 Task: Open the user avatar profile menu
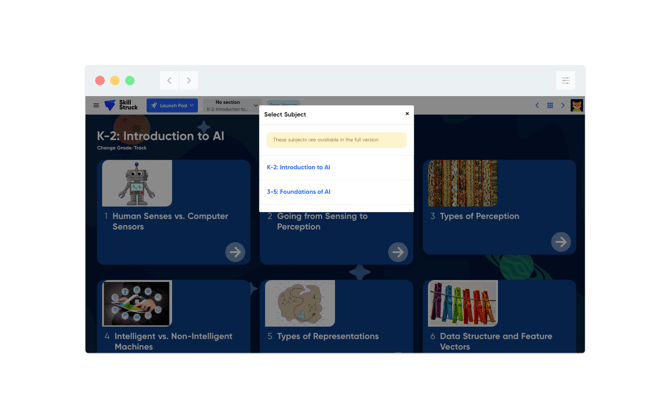click(577, 105)
